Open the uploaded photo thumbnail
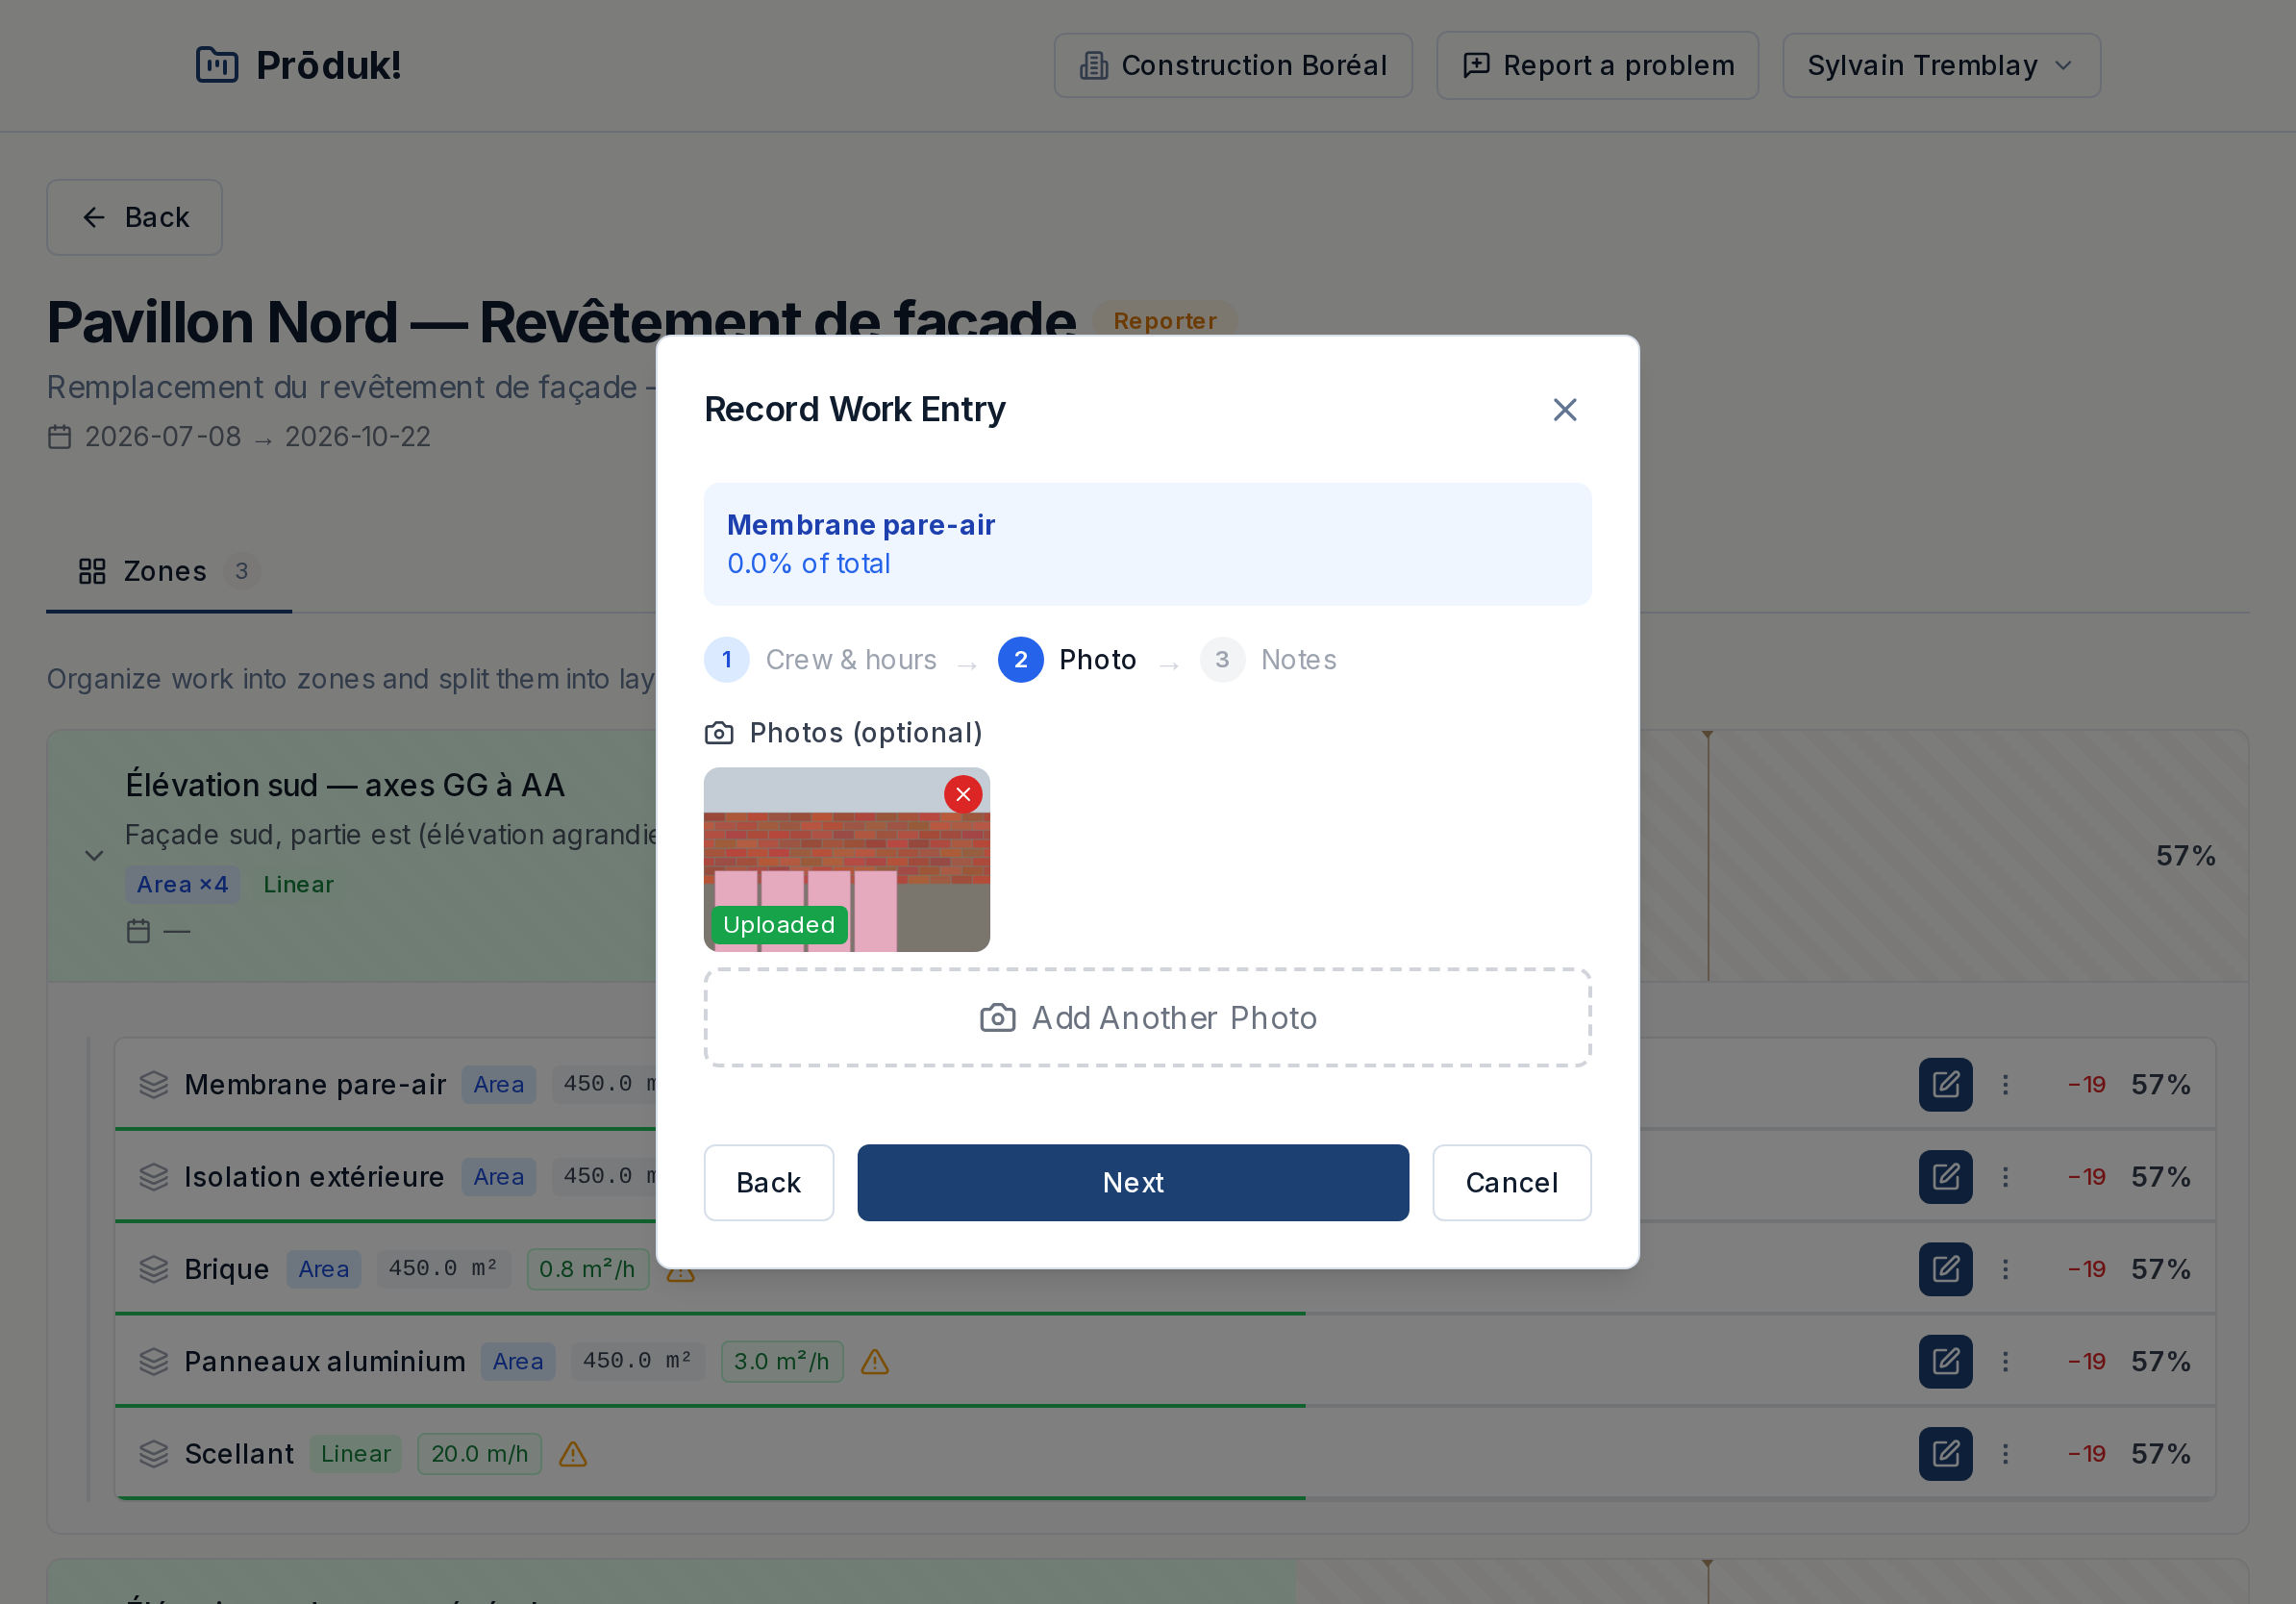The image size is (2296, 1604). 846,859
